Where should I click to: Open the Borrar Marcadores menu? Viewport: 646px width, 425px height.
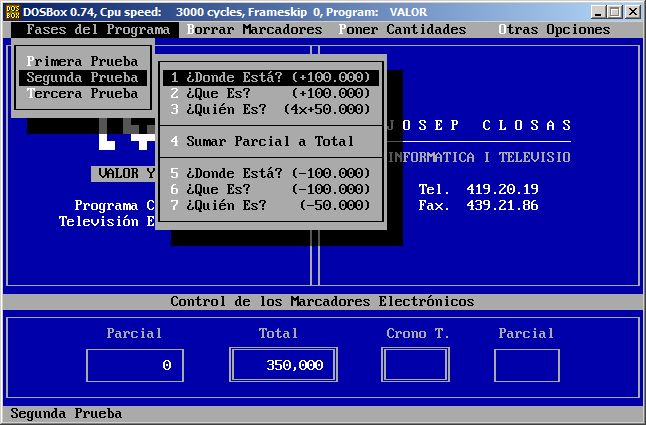click(x=254, y=29)
